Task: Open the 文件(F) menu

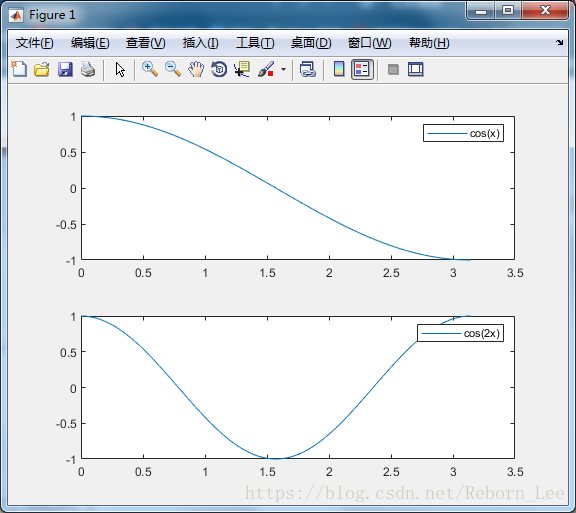Action: click(x=35, y=43)
